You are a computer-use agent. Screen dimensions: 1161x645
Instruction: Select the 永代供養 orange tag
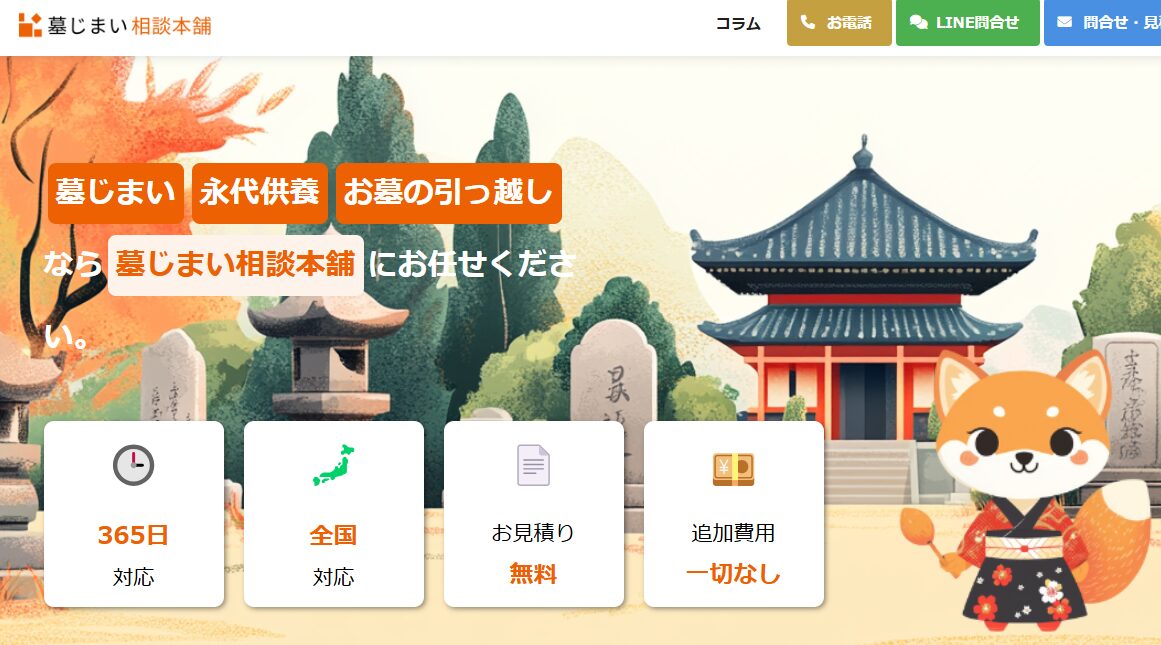click(x=260, y=193)
